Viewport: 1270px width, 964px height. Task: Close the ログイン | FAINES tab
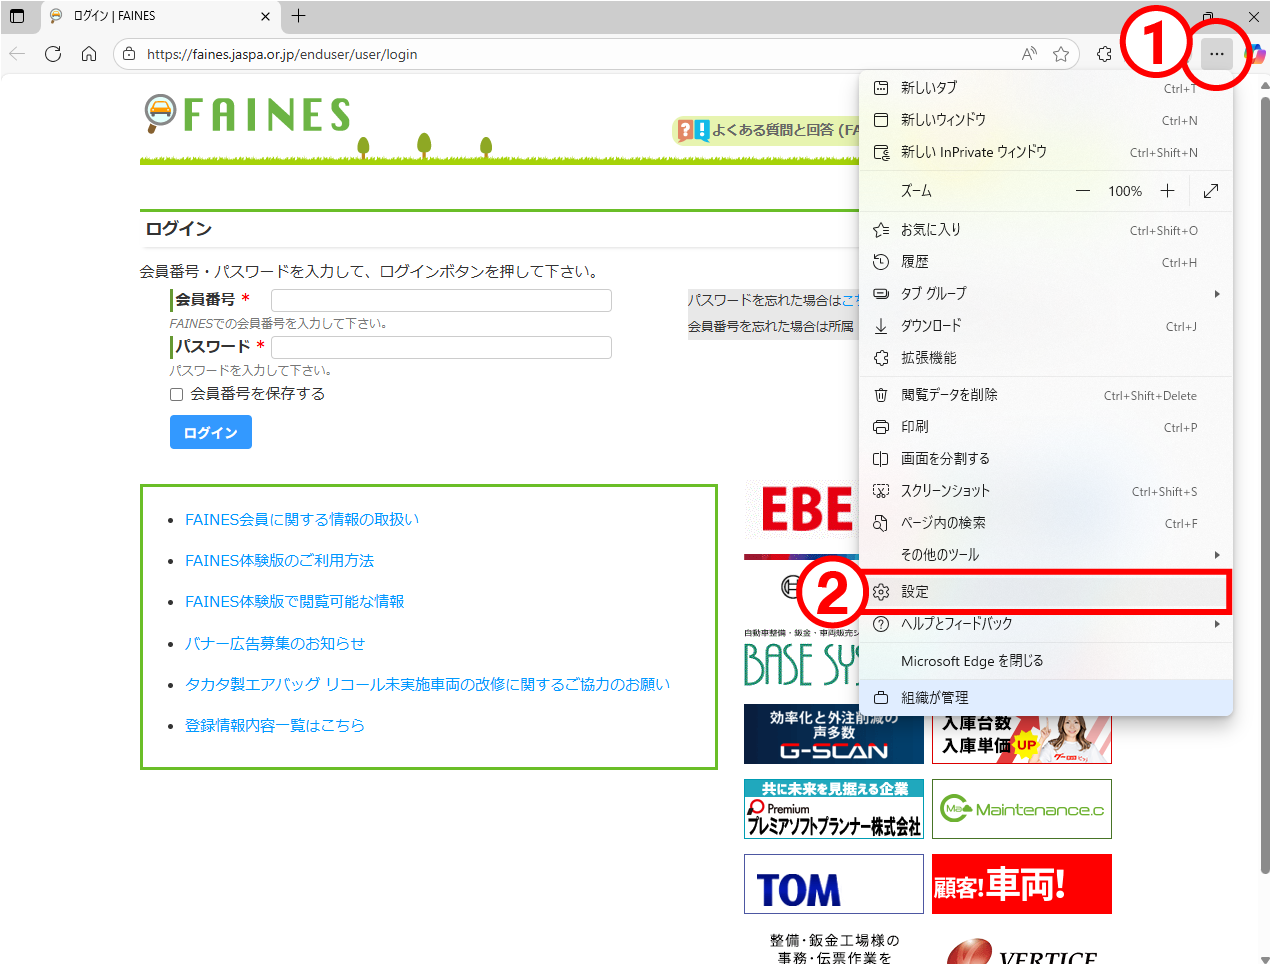(x=265, y=16)
